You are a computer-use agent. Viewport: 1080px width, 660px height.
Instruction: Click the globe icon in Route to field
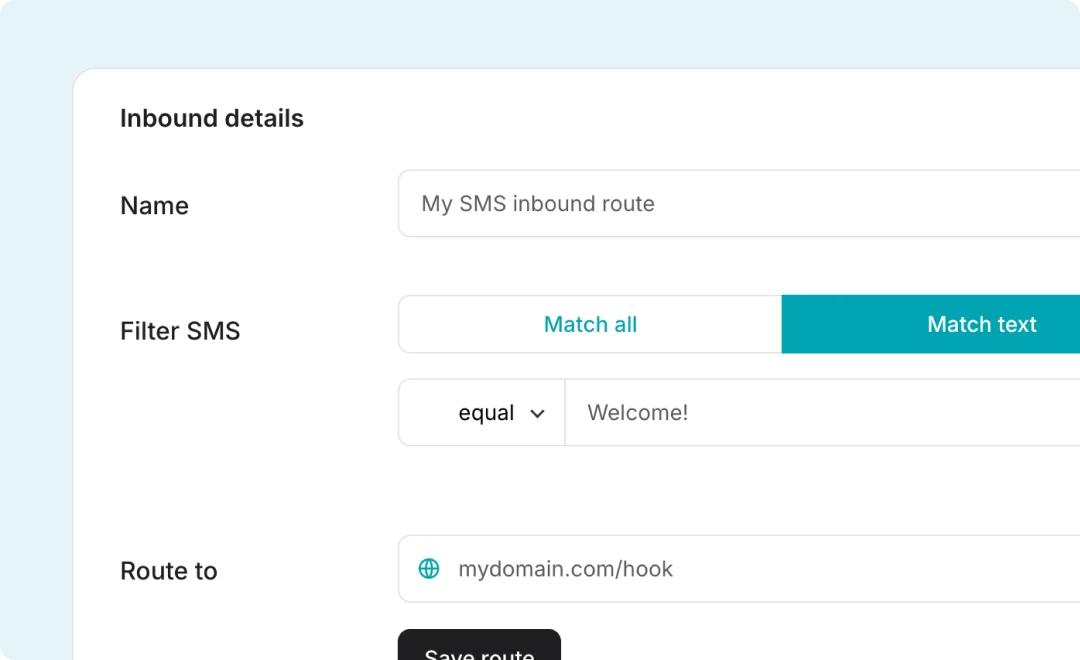click(428, 569)
